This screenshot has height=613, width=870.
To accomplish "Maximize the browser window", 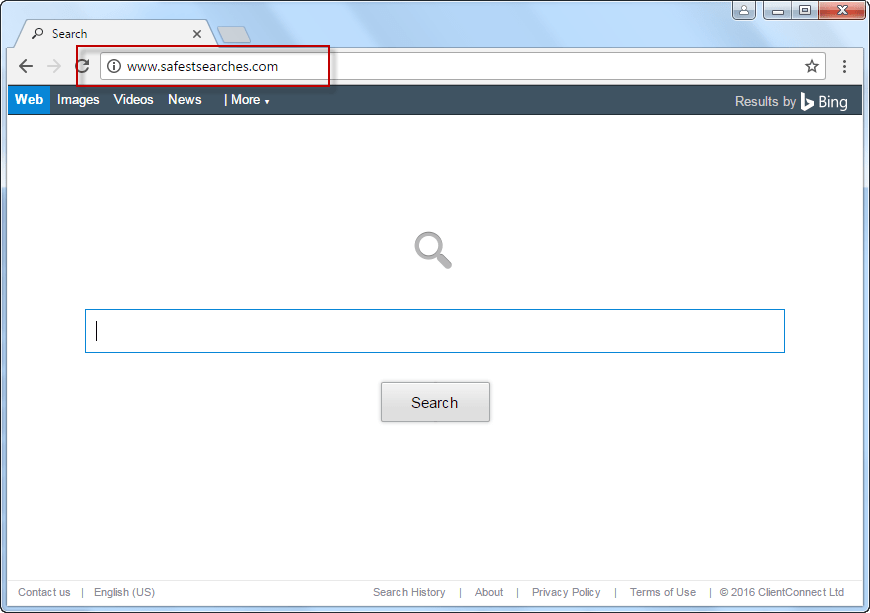I will click(805, 11).
